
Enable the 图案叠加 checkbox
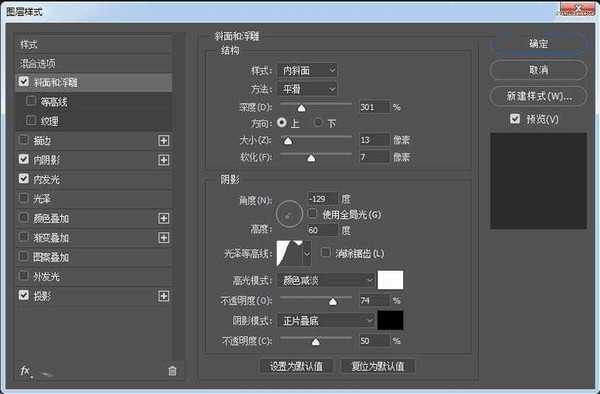24,256
